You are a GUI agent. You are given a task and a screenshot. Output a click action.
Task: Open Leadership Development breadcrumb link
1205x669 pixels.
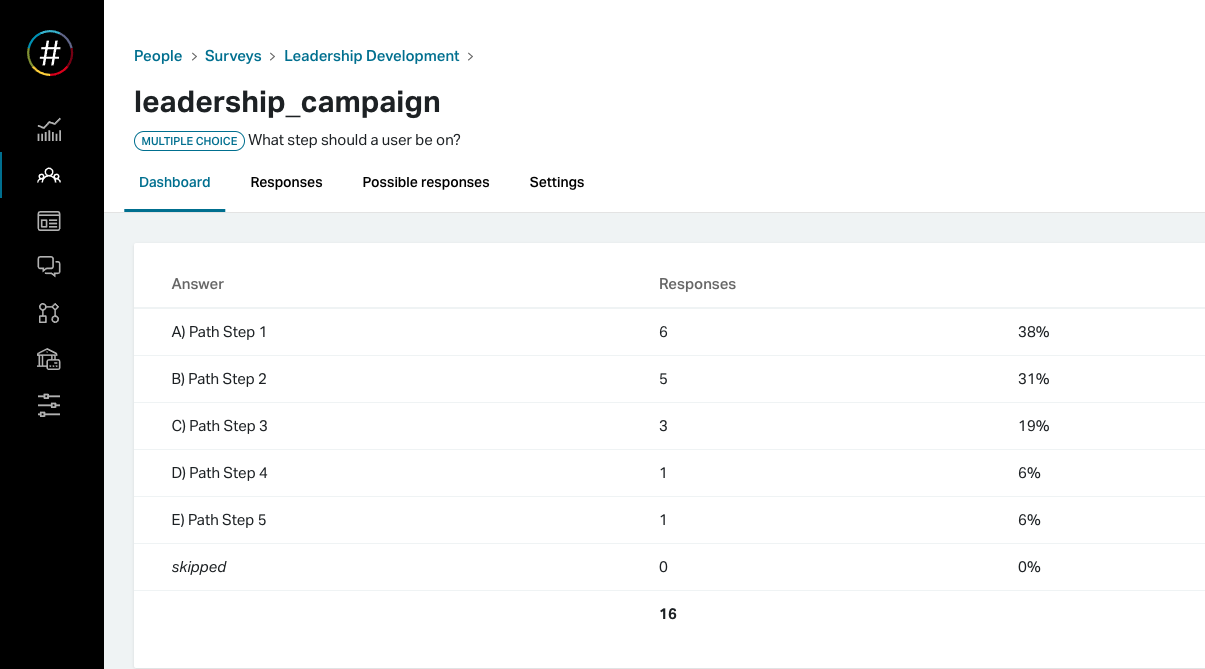click(372, 56)
